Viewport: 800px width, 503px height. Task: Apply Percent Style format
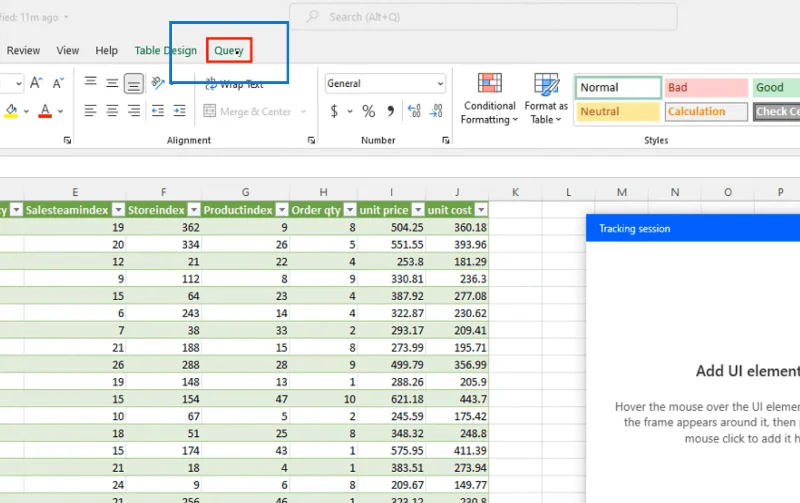click(368, 111)
